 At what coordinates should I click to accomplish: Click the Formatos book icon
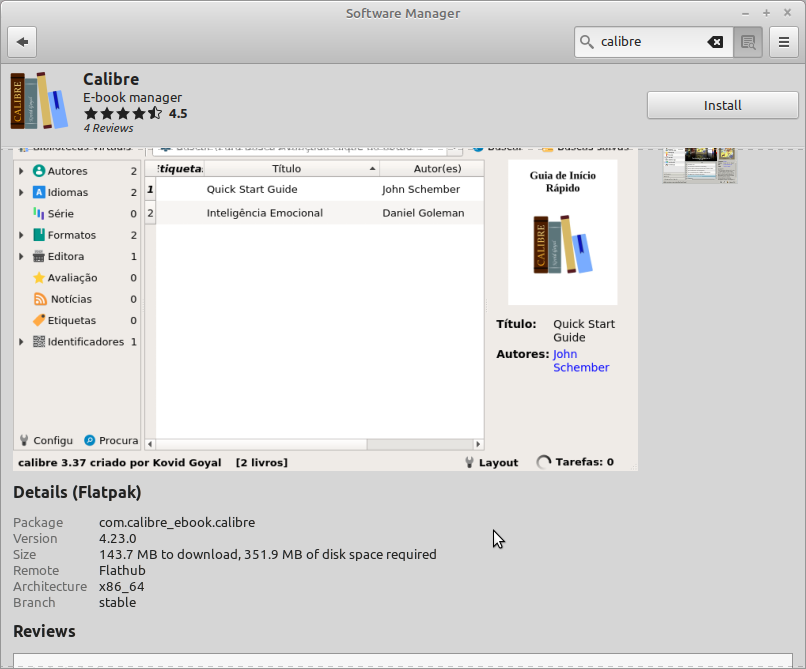(x=39, y=235)
